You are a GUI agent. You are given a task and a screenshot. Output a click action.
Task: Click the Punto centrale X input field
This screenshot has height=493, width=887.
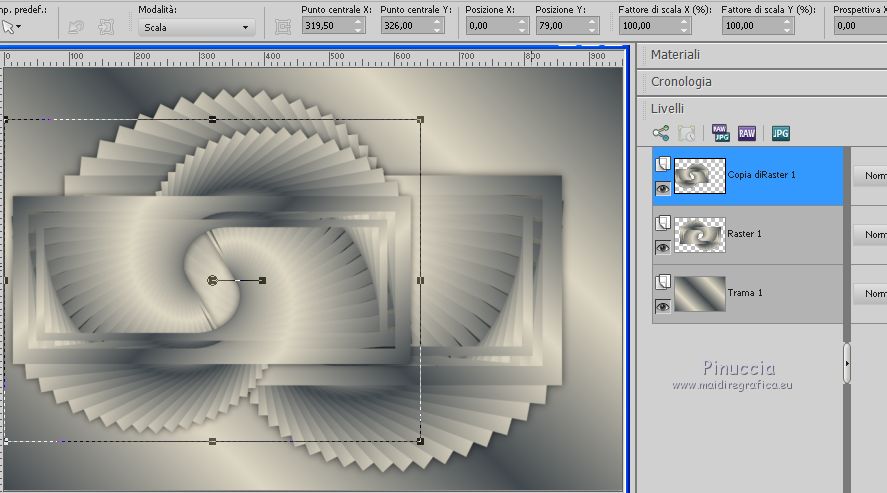(326, 26)
